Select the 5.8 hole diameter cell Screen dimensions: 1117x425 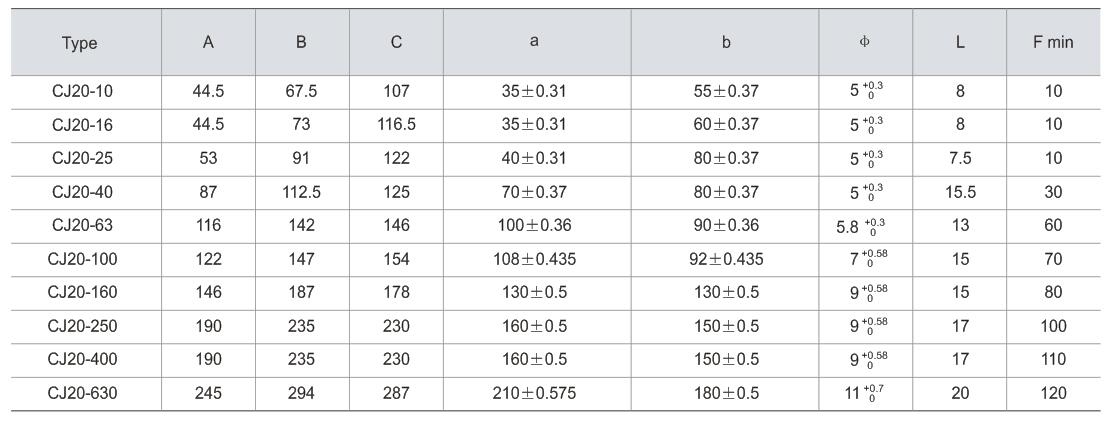[x=860, y=226]
